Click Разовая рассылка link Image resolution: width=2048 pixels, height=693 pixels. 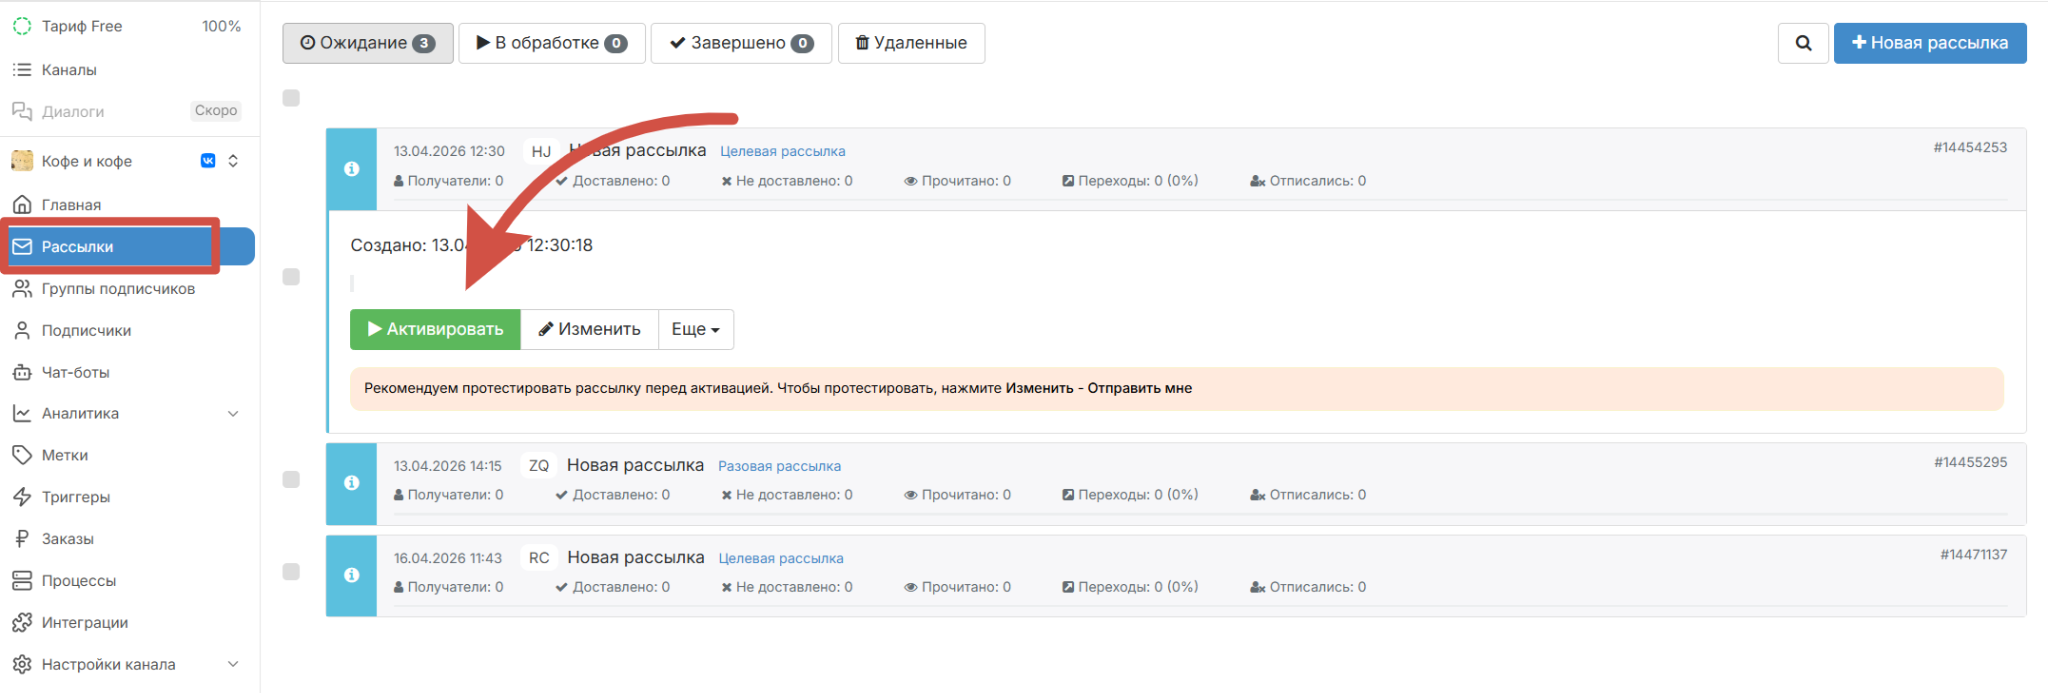pos(779,466)
